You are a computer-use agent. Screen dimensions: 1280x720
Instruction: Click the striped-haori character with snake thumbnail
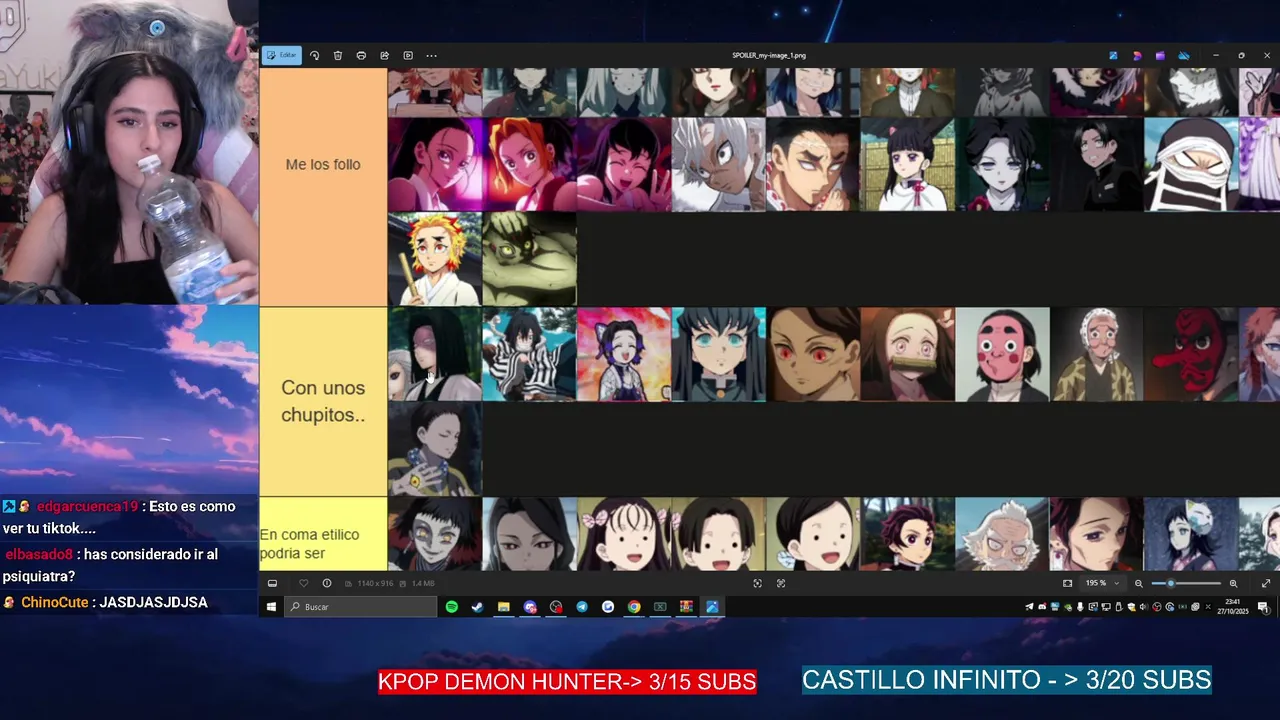click(x=529, y=354)
